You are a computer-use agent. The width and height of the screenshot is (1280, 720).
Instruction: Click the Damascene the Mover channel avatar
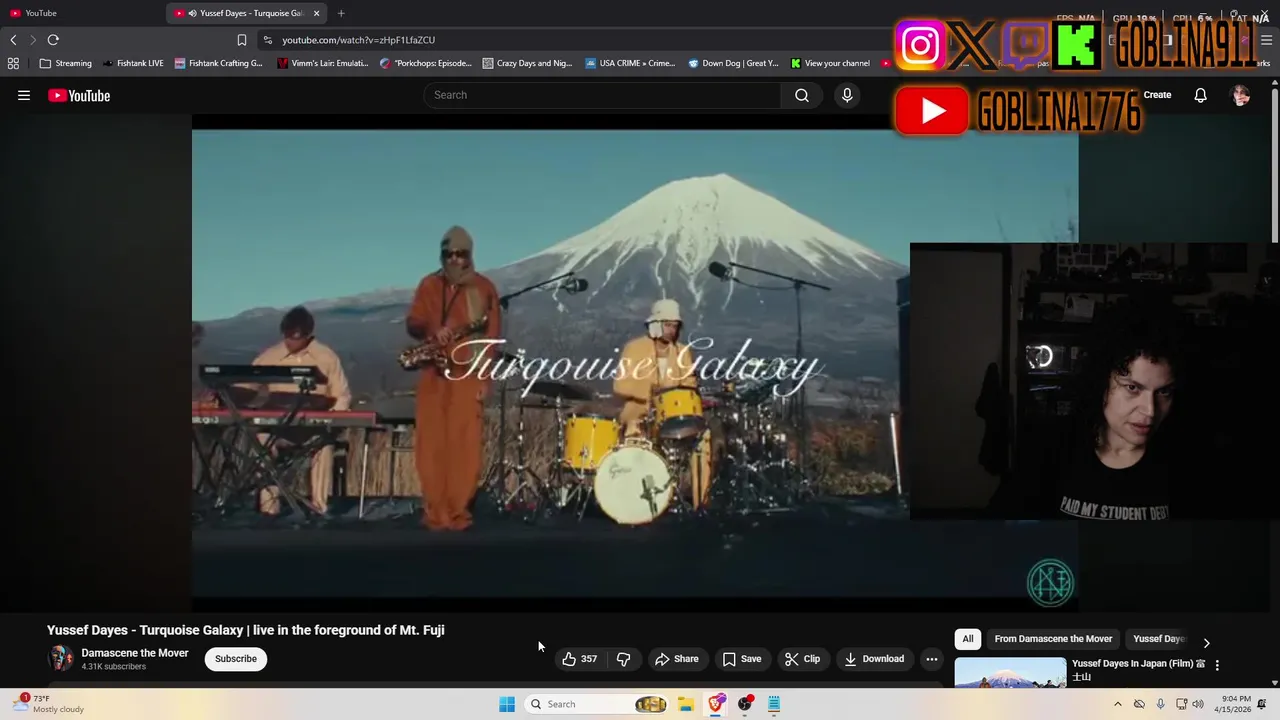tap(61, 658)
